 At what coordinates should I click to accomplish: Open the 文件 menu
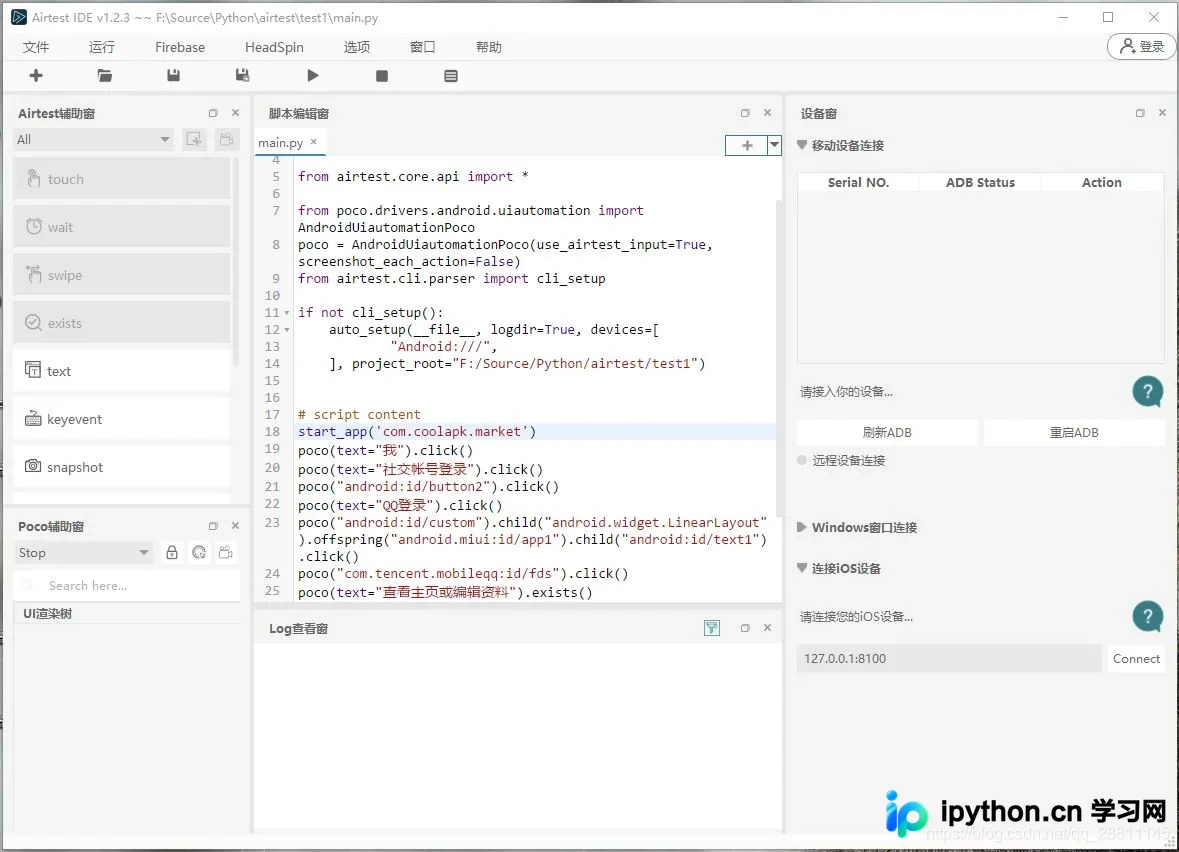35,47
